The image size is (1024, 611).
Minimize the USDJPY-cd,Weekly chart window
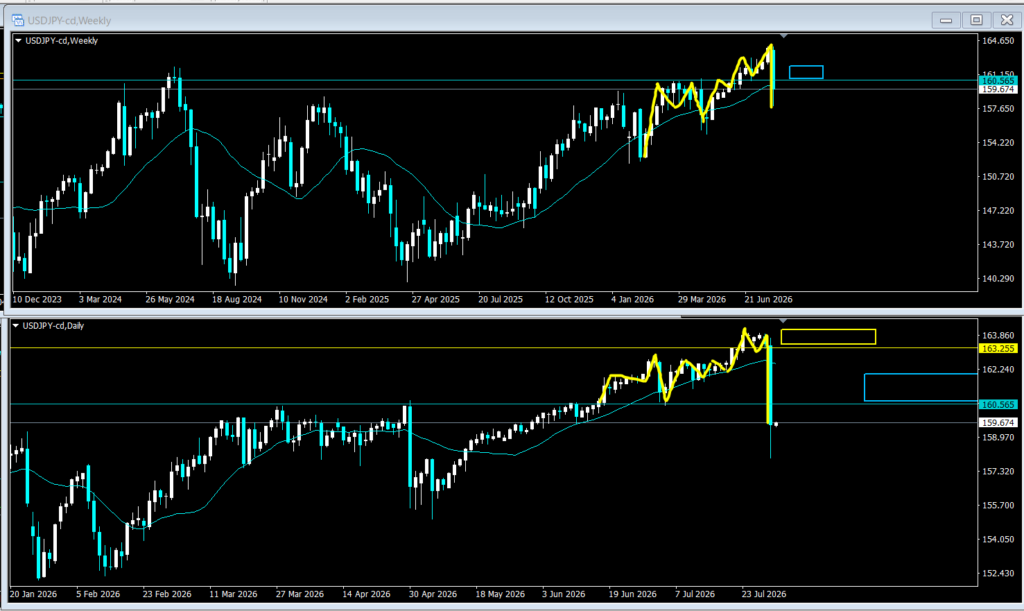(x=946, y=20)
